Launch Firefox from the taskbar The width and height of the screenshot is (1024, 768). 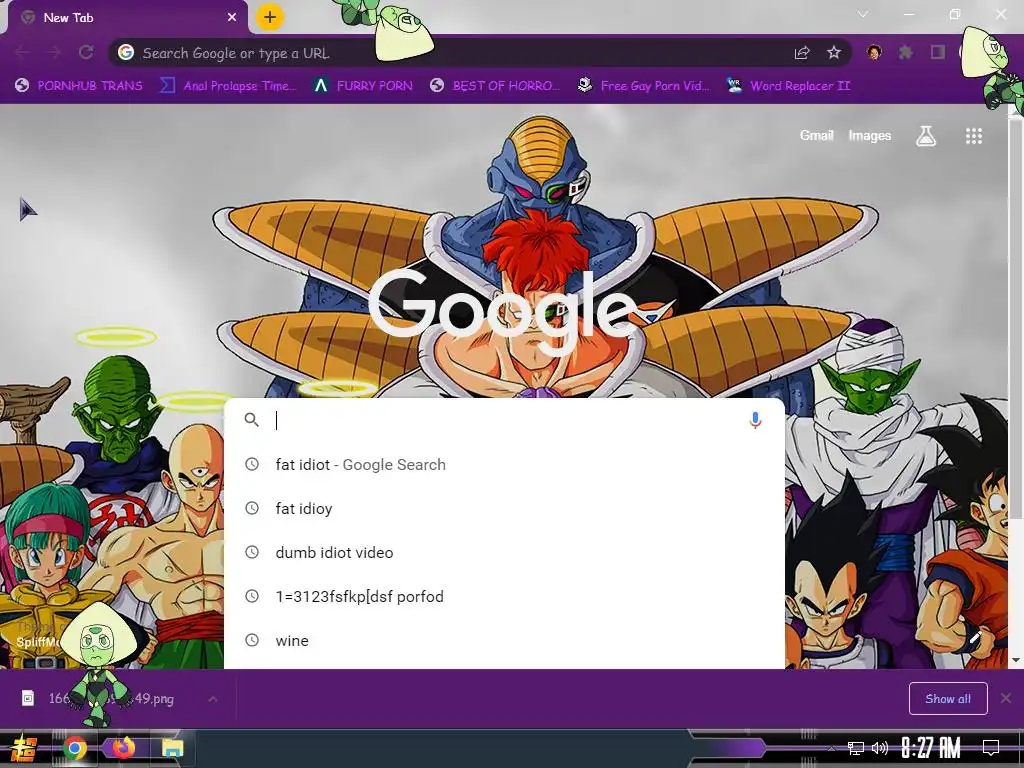click(x=123, y=748)
